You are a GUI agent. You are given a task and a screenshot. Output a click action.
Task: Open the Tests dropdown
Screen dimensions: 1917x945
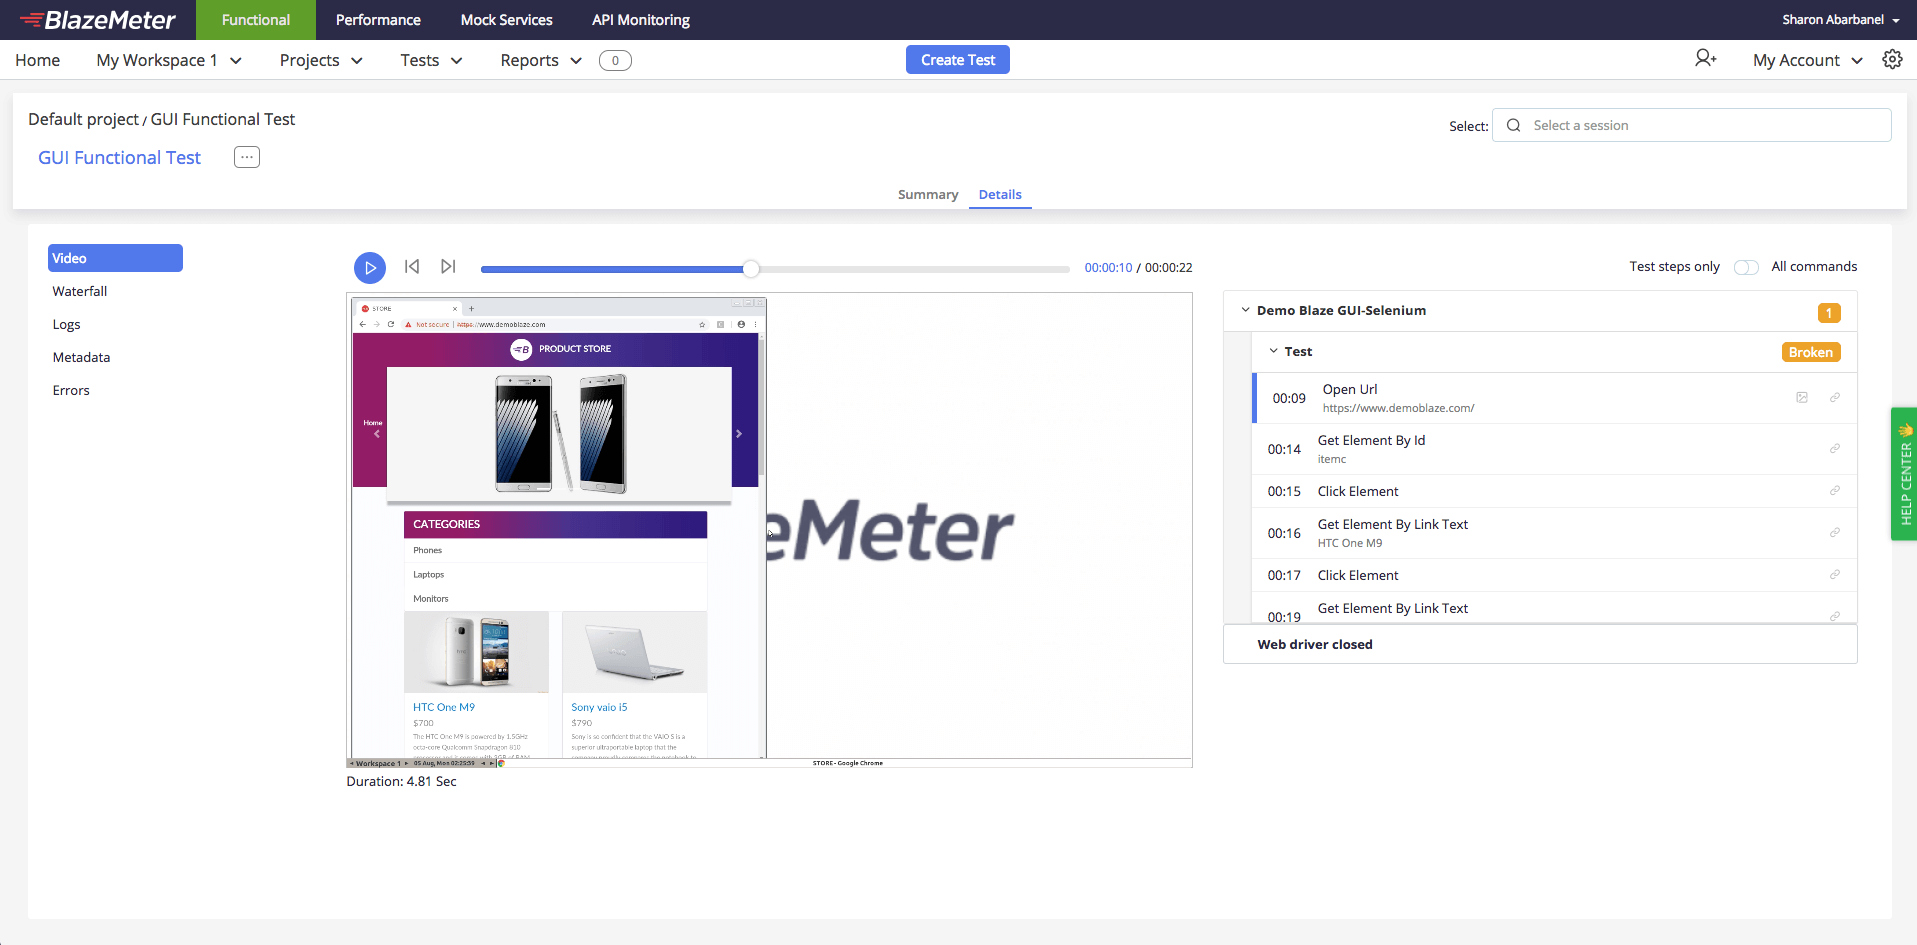[431, 60]
